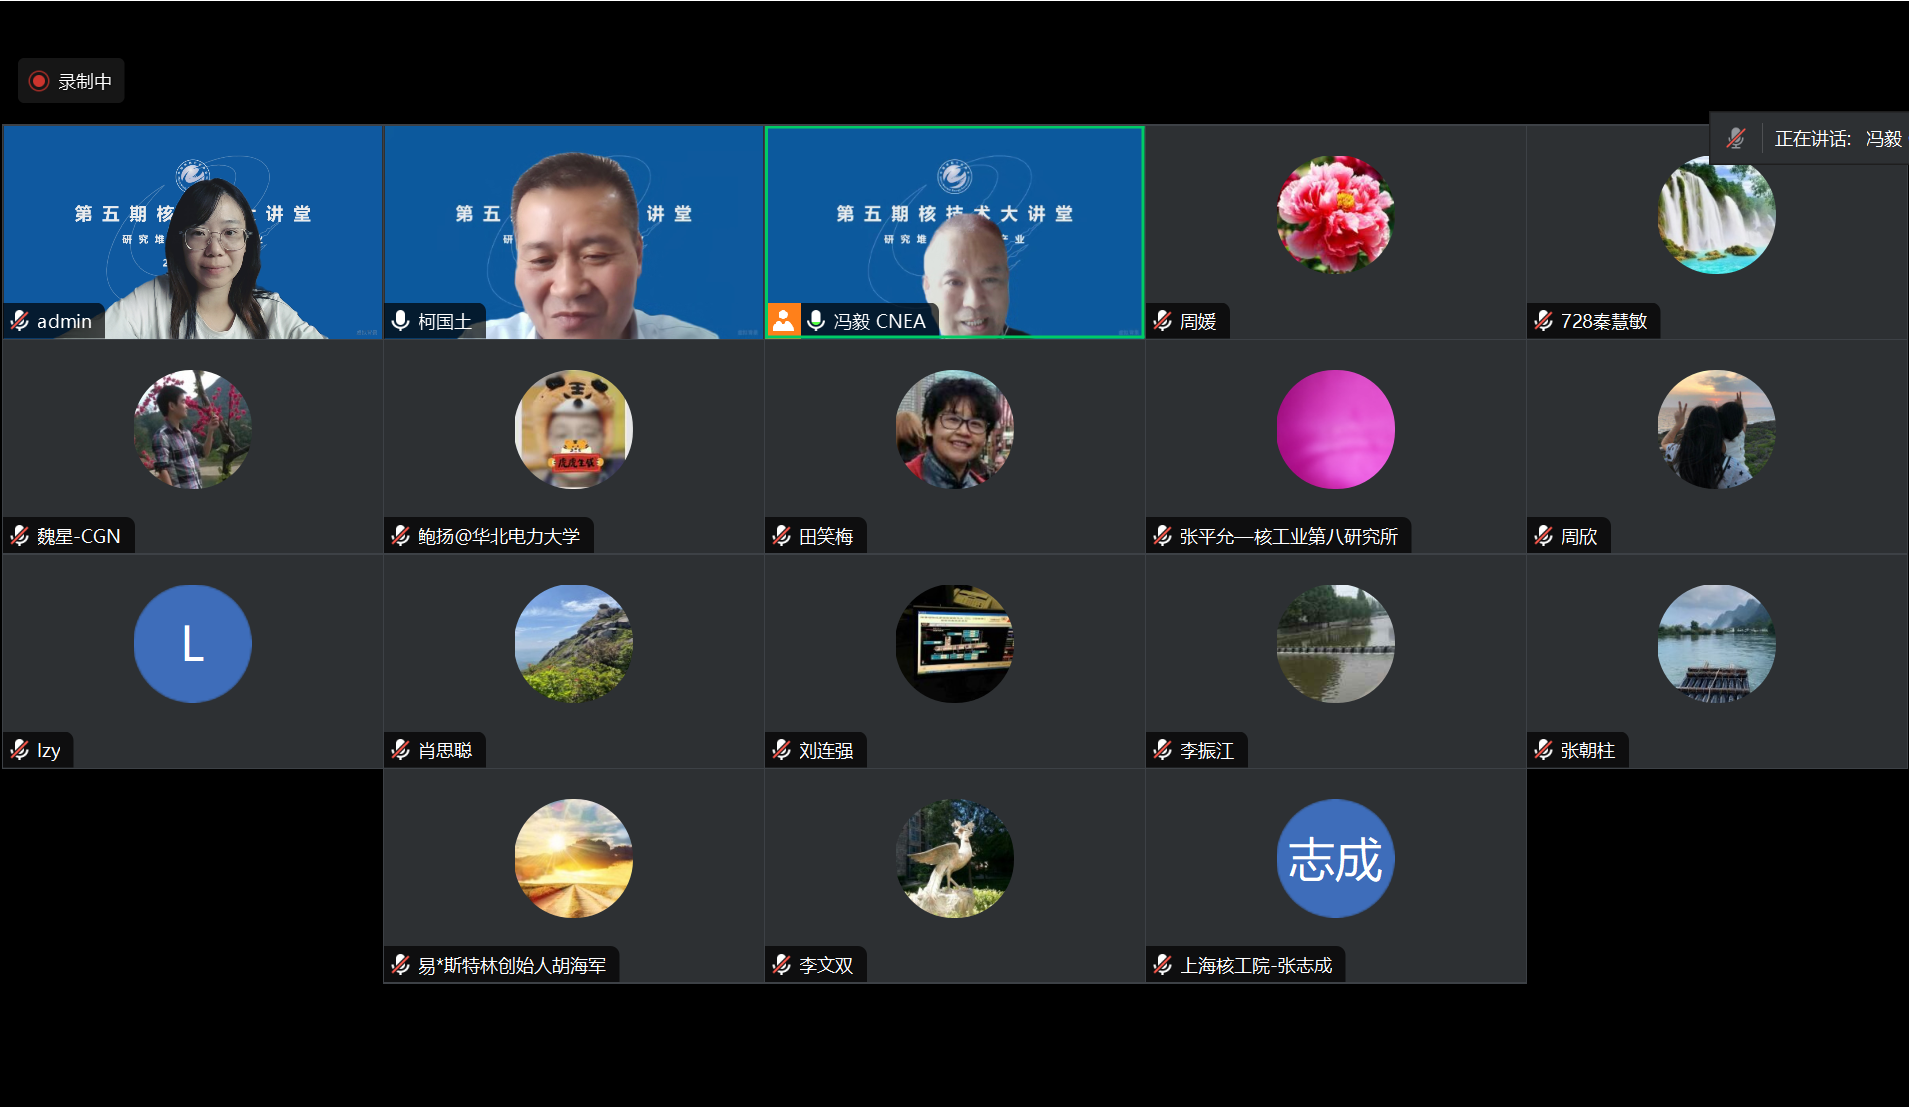Viewport: 1909px width, 1107px height.
Task: Click the active microphone icon for 冯毅 CNEA
Action: click(x=816, y=321)
